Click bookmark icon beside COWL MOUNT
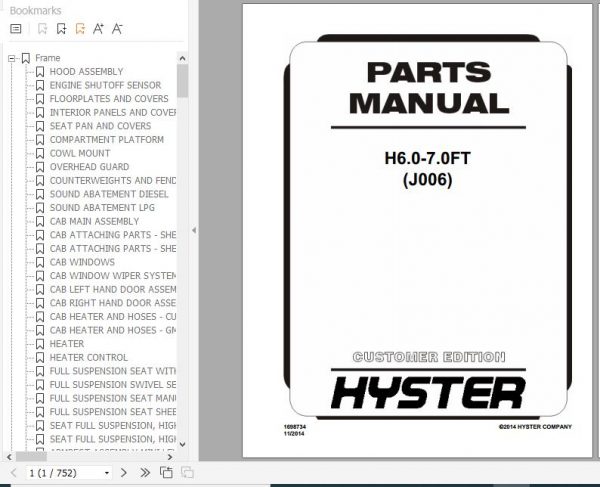600x487 pixels. coord(40,153)
